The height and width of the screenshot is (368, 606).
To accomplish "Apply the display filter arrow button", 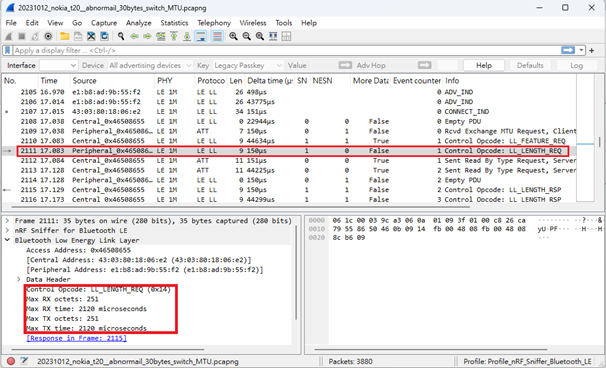I will [568, 50].
